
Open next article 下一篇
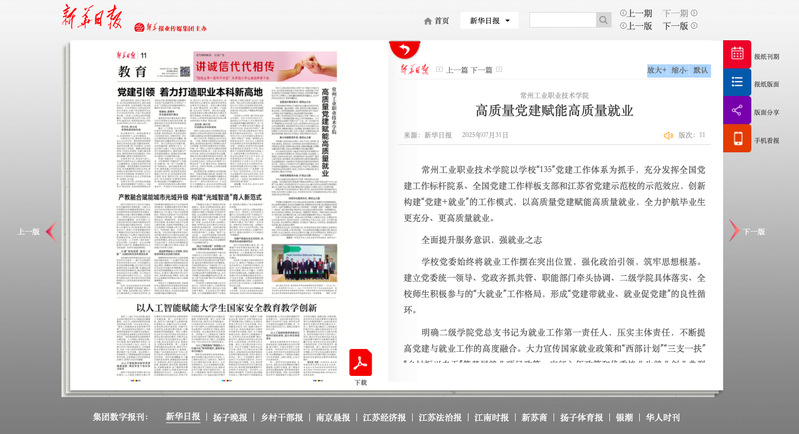pos(481,70)
